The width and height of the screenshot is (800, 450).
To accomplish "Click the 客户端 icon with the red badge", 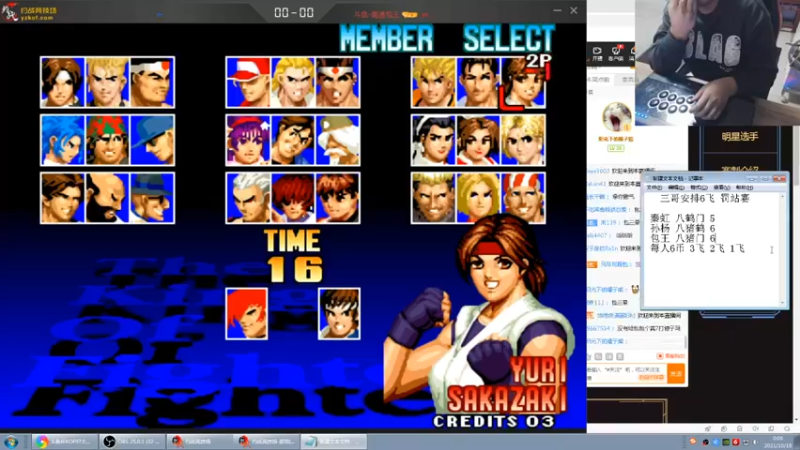I will coord(616,54).
